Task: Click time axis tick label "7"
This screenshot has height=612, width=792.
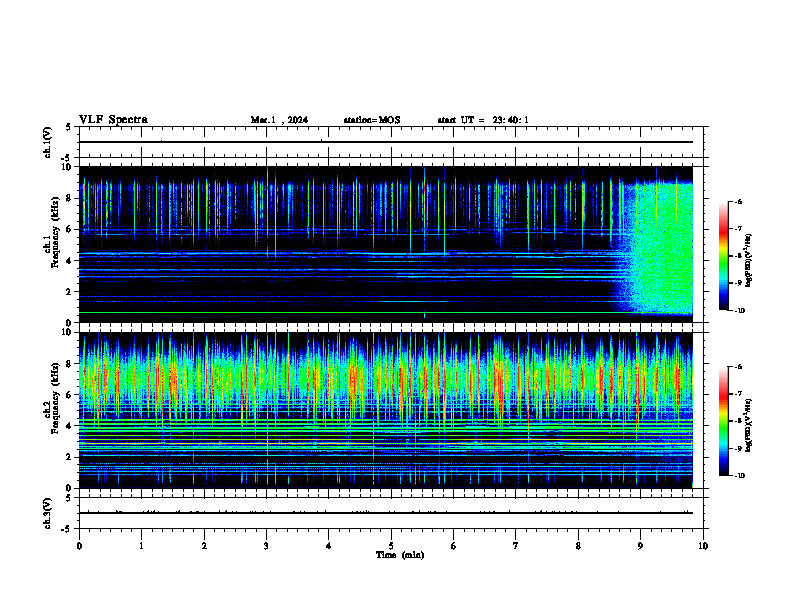Action: click(x=516, y=546)
